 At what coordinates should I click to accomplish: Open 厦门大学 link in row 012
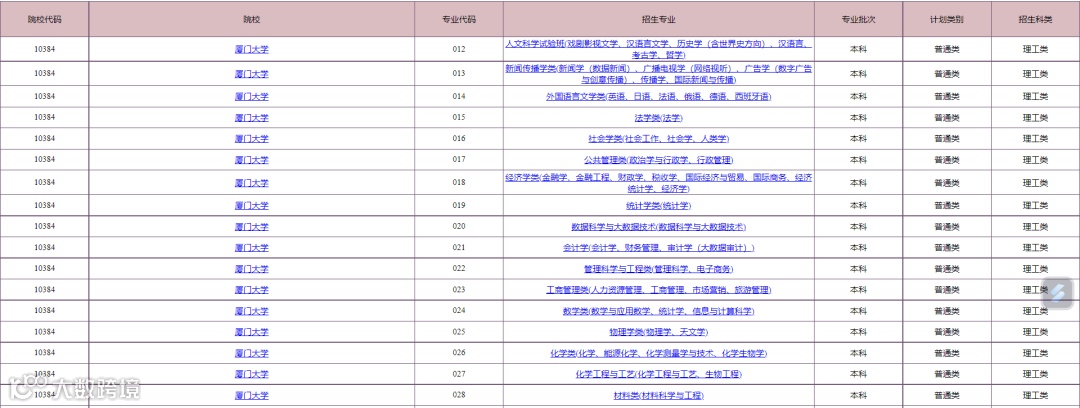(251, 50)
